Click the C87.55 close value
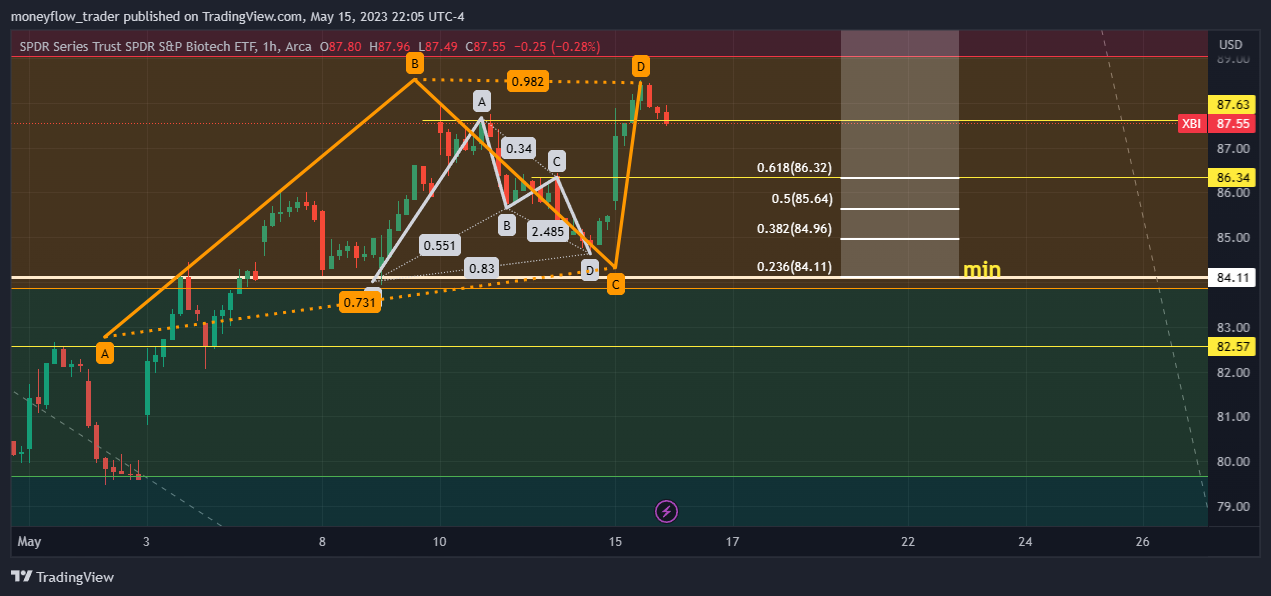Image resolution: width=1271 pixels, height=596 pixels. tap(486, 46)
